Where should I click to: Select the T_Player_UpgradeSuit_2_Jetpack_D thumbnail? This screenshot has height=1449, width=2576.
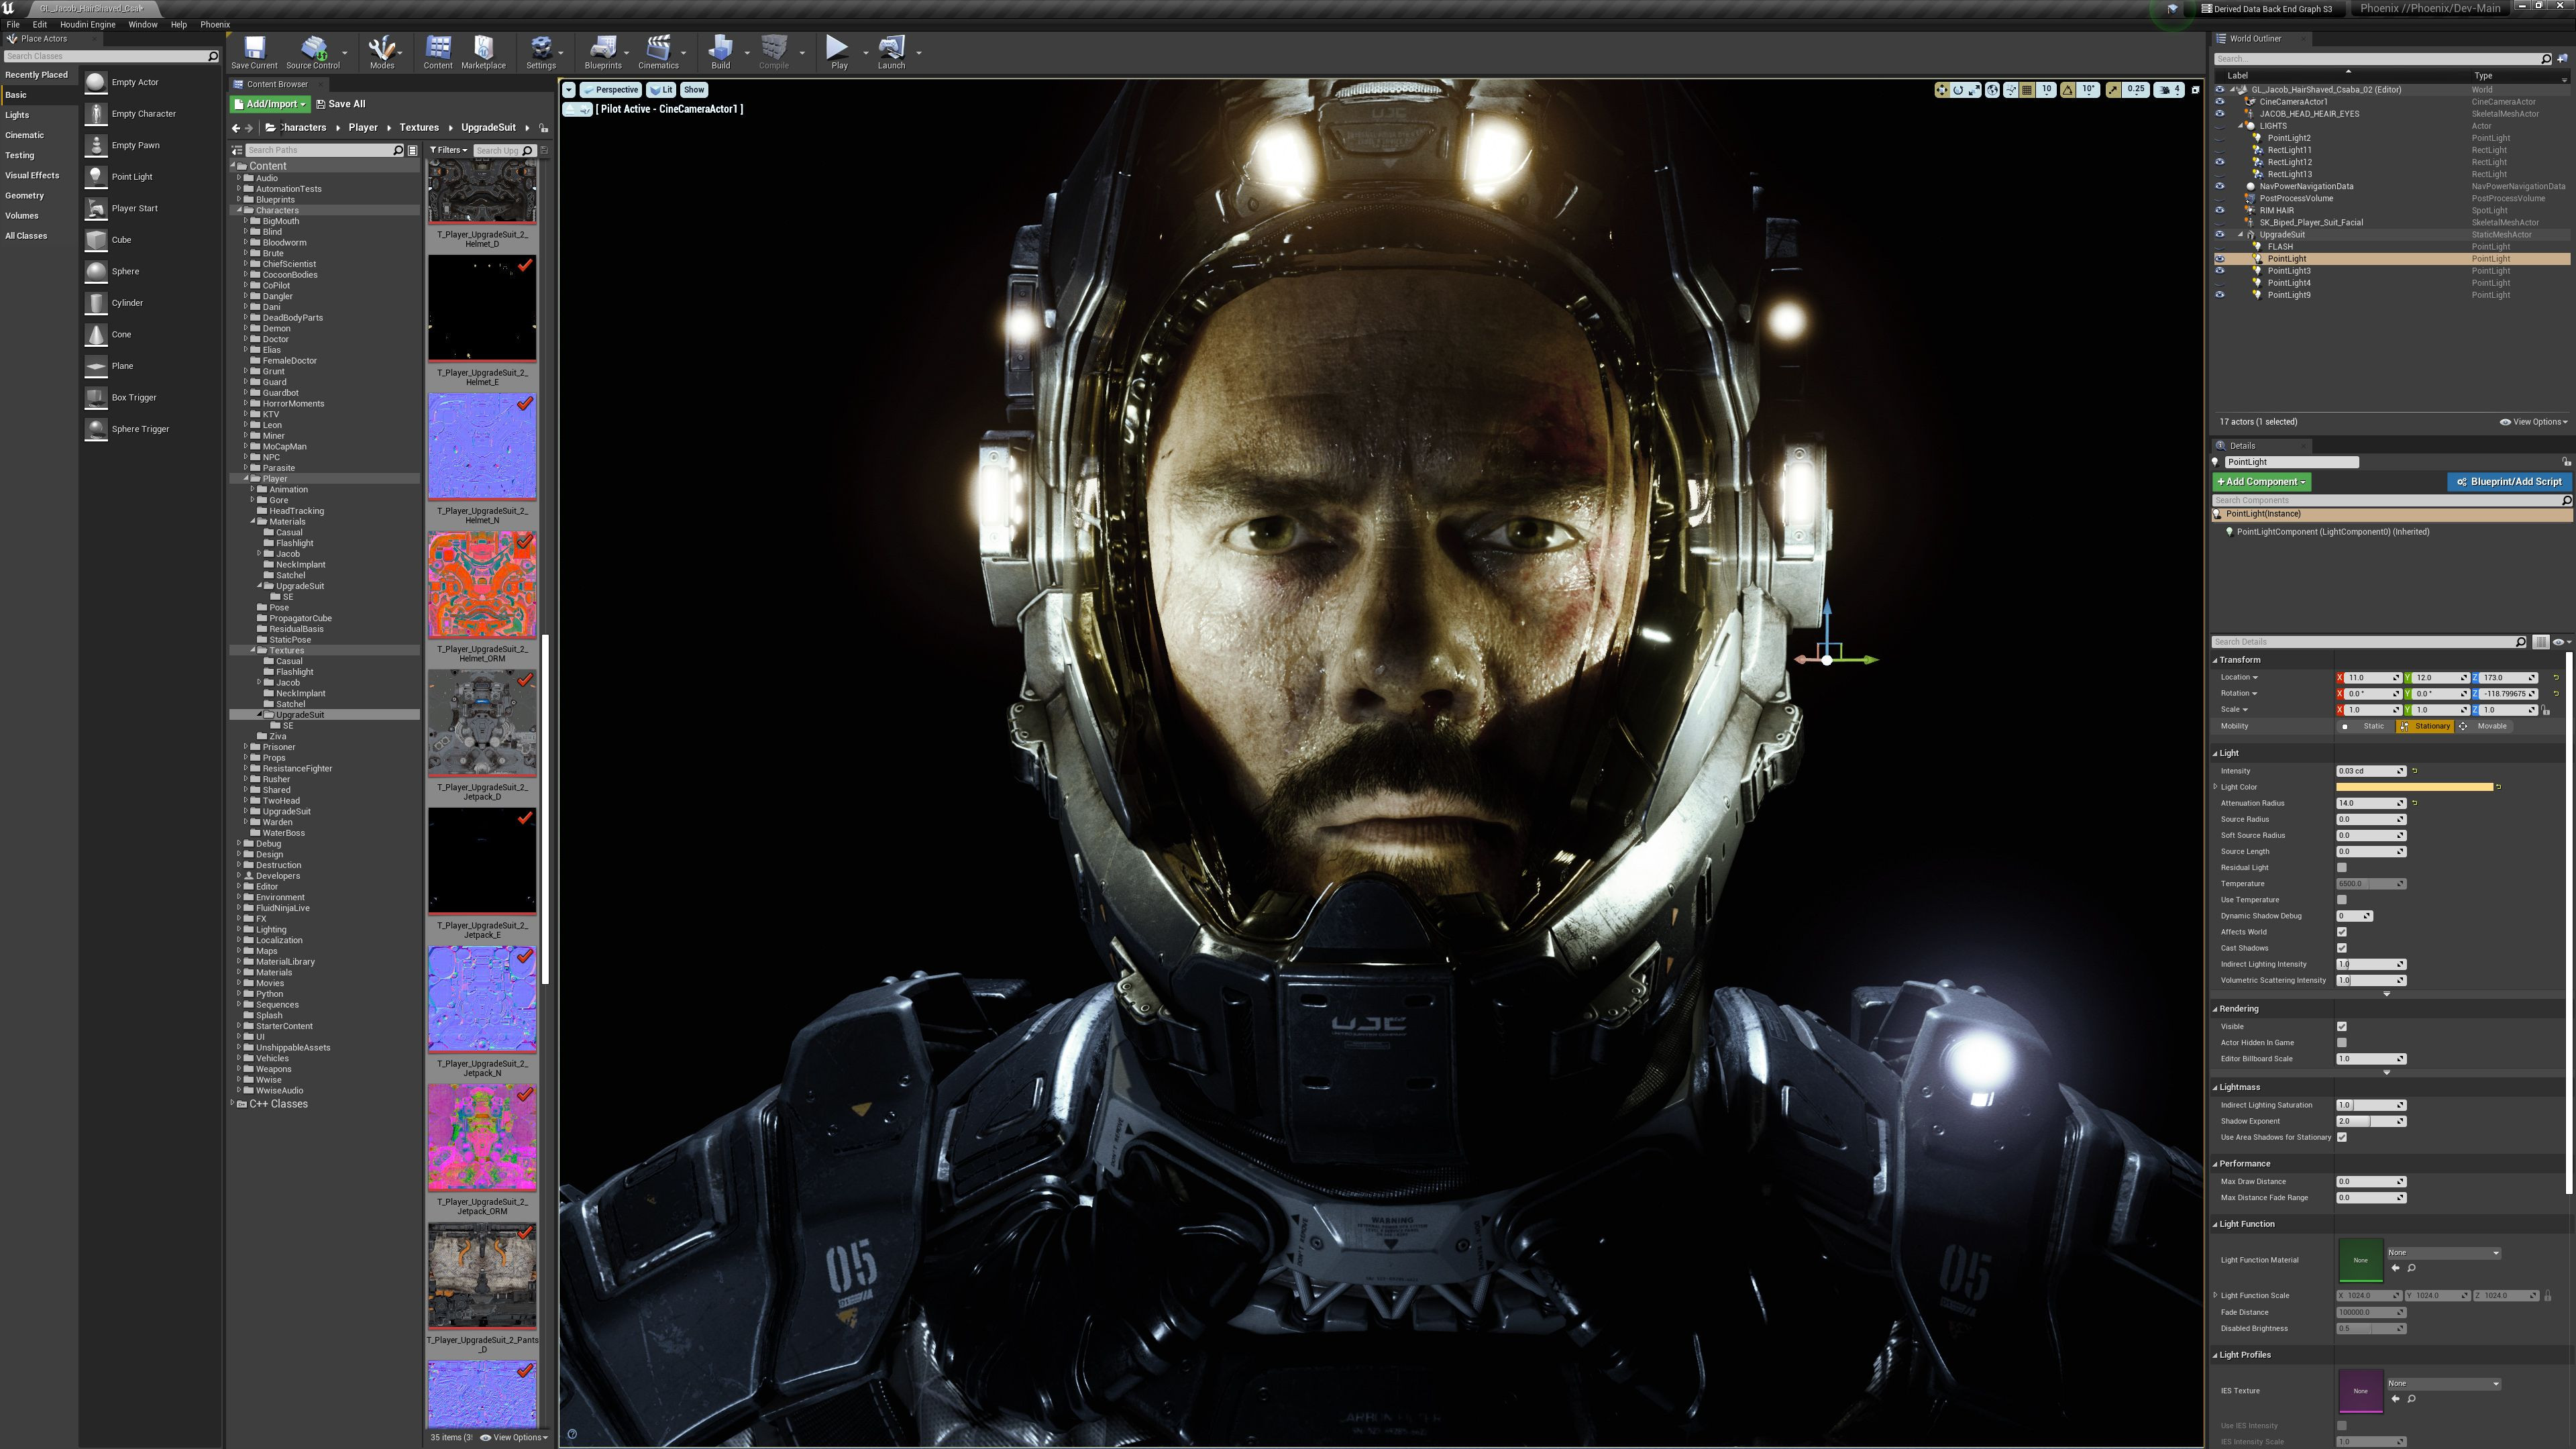482,723
